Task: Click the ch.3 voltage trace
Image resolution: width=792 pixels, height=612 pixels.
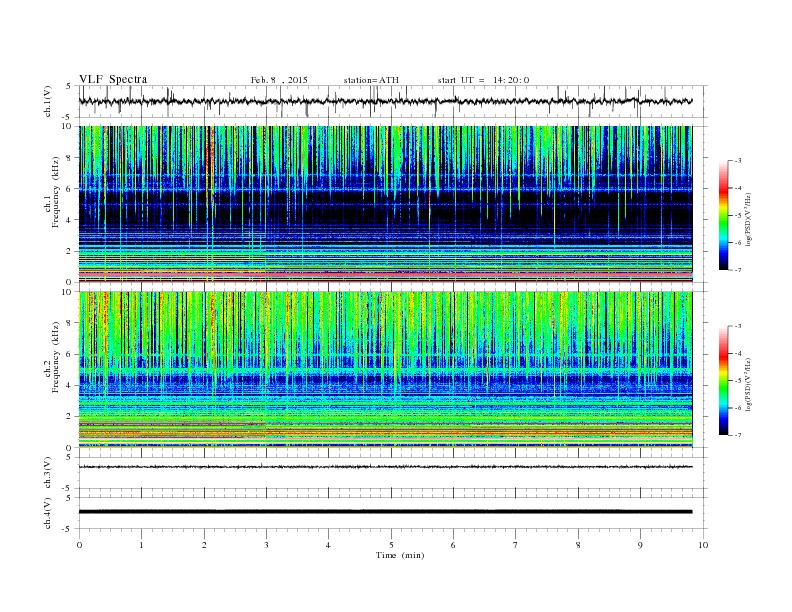Action: click(x=386, y=467)
